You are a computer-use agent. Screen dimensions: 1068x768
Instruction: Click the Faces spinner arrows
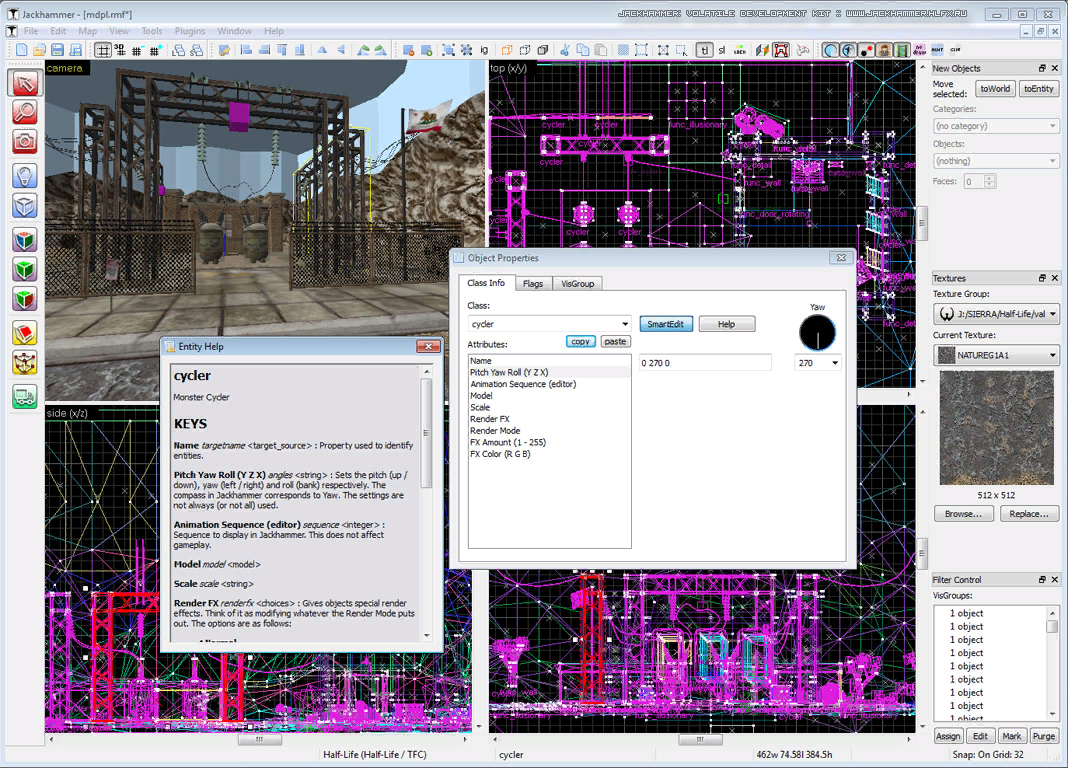990,181
